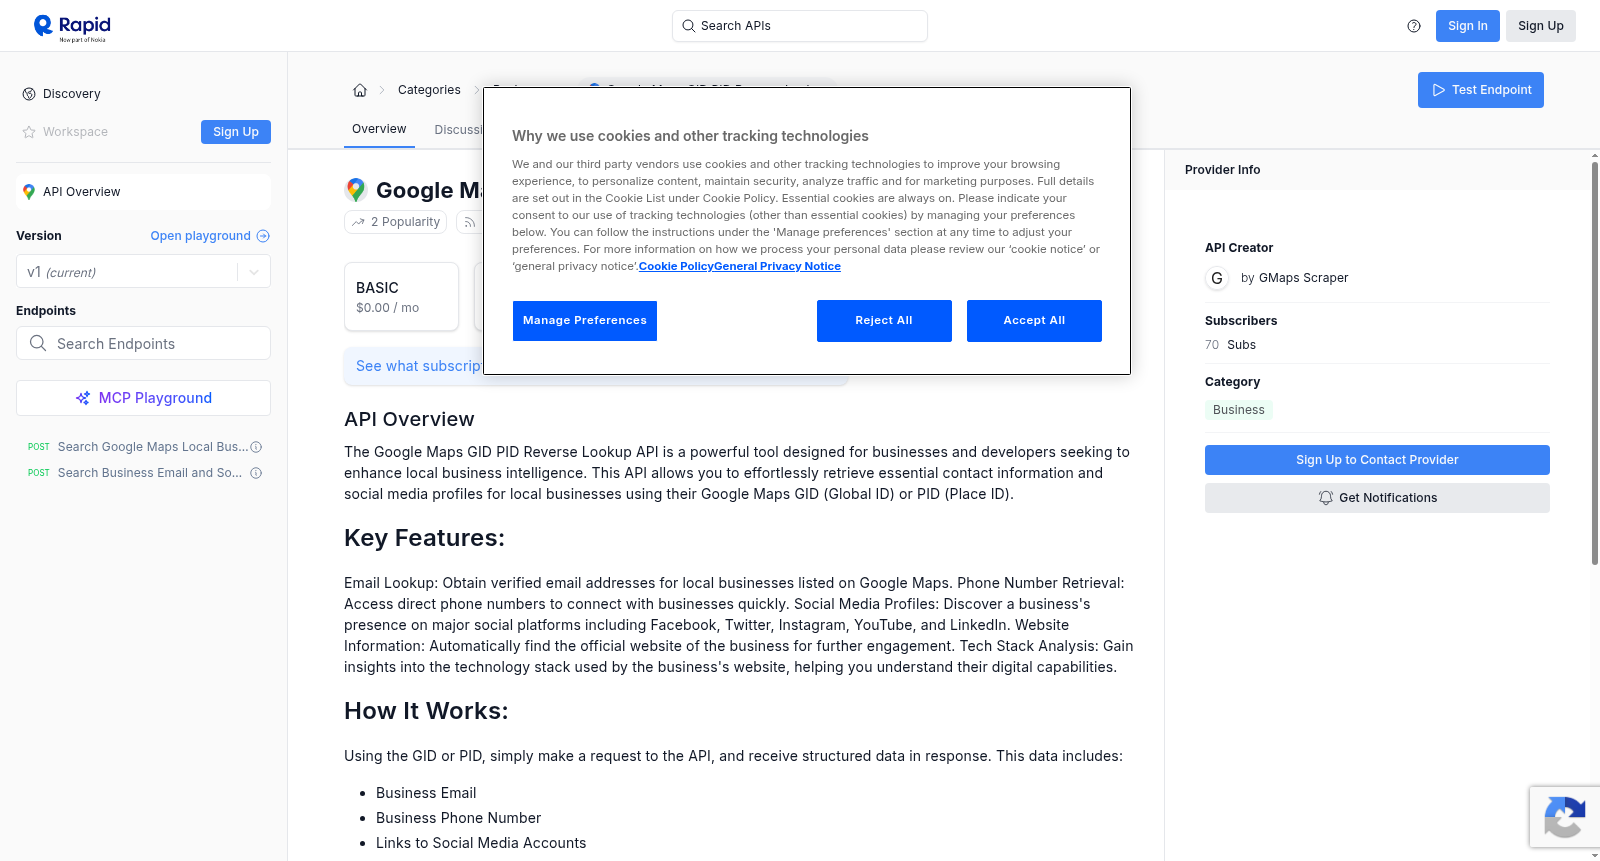Open API Overview sidebar item
This screenshot has width=1600, height=861.
[144, 192]
